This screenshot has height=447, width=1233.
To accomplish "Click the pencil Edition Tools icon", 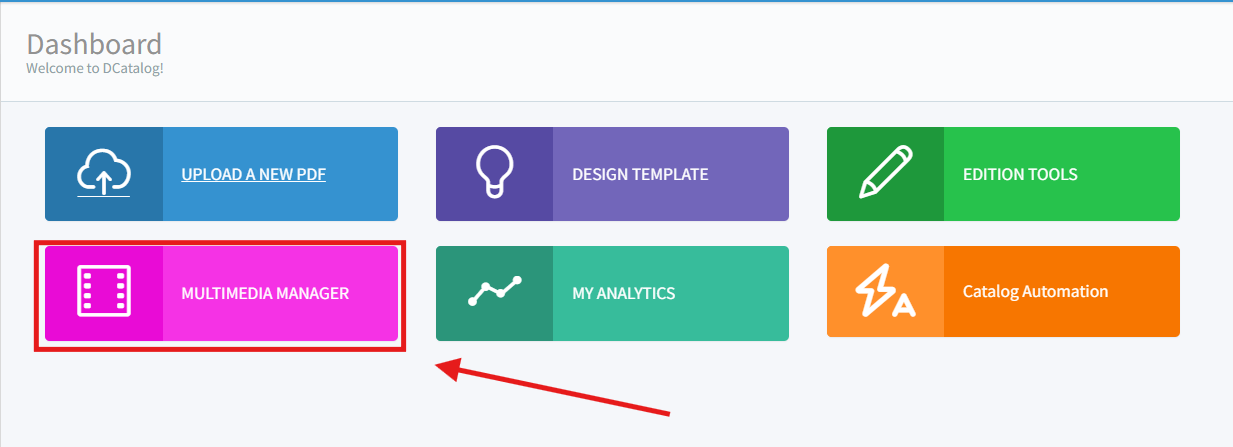I will (x=885, y=174).
